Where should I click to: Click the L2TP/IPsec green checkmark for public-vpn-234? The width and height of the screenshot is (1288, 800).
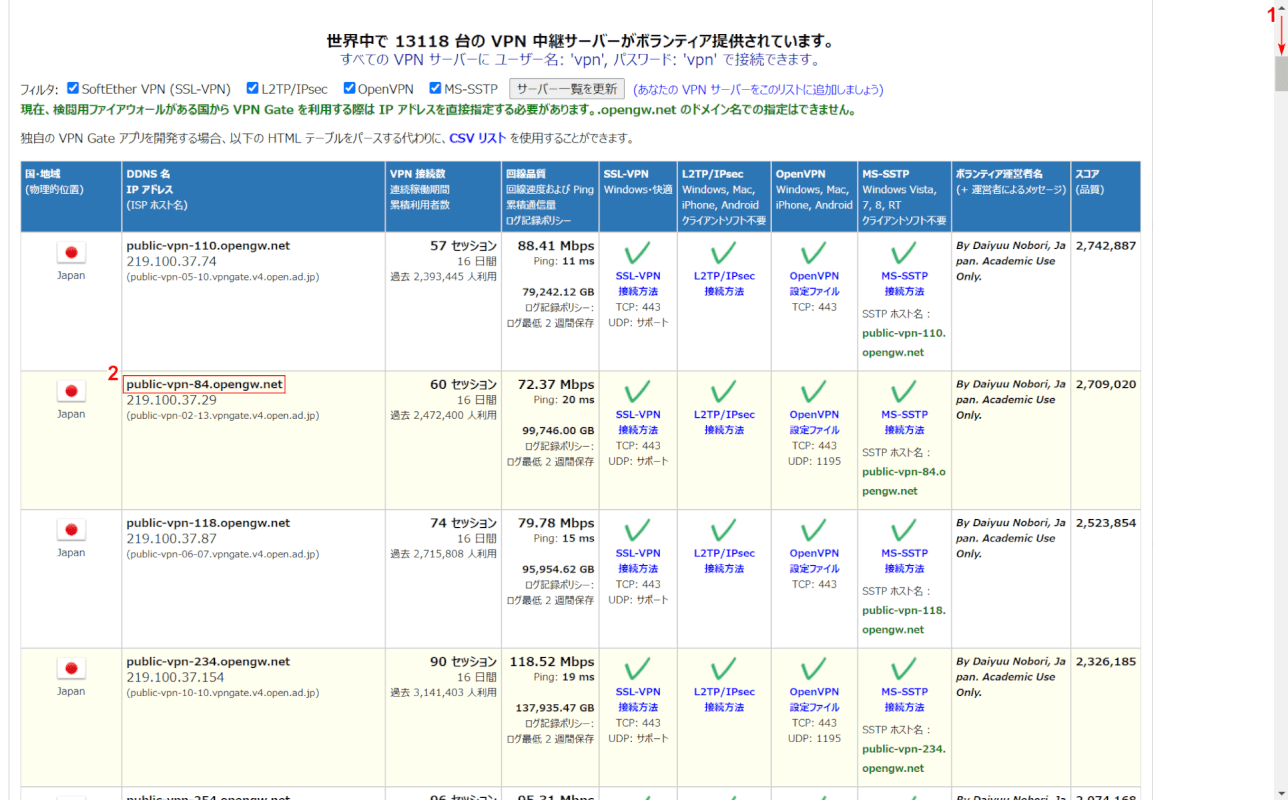tap(724, 670)
